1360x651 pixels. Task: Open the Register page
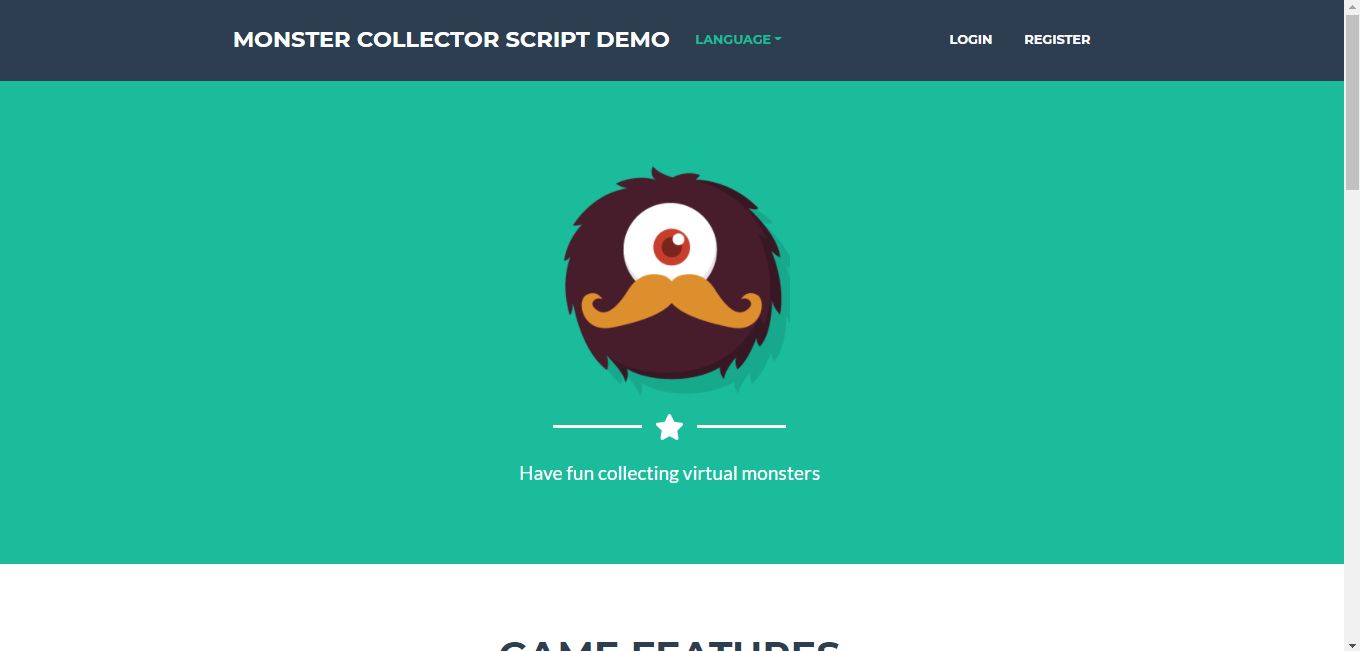click(x=1057, y=40)
